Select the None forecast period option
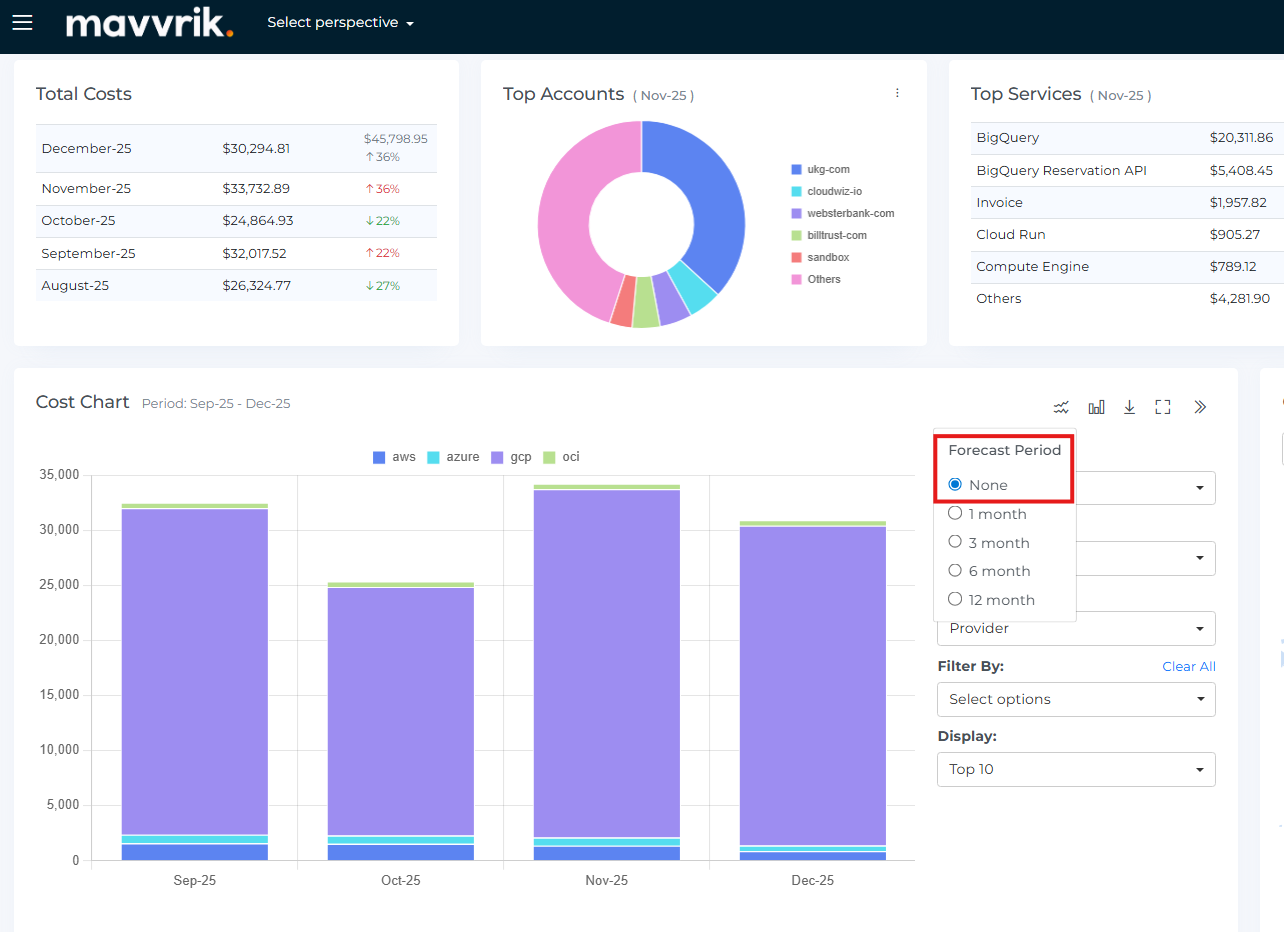This screenshot has height=932, width=1284. tap(955, 485)
